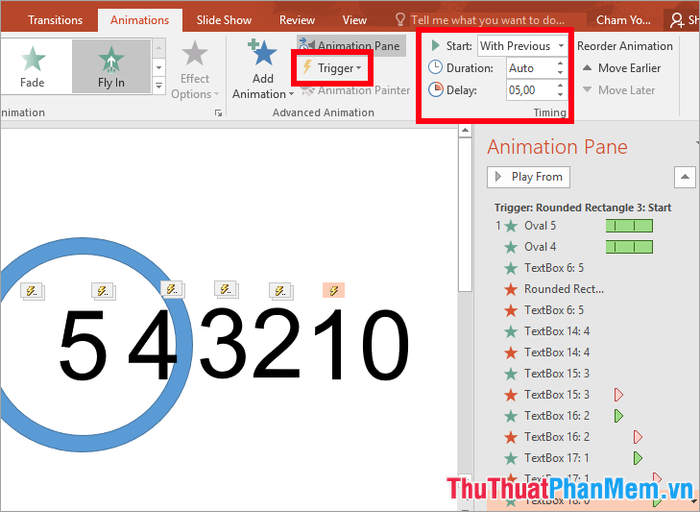The width and height of the screenshot is (700, 512).
Task: Expand the animation gallery More arrow
Action: point(159,86)
